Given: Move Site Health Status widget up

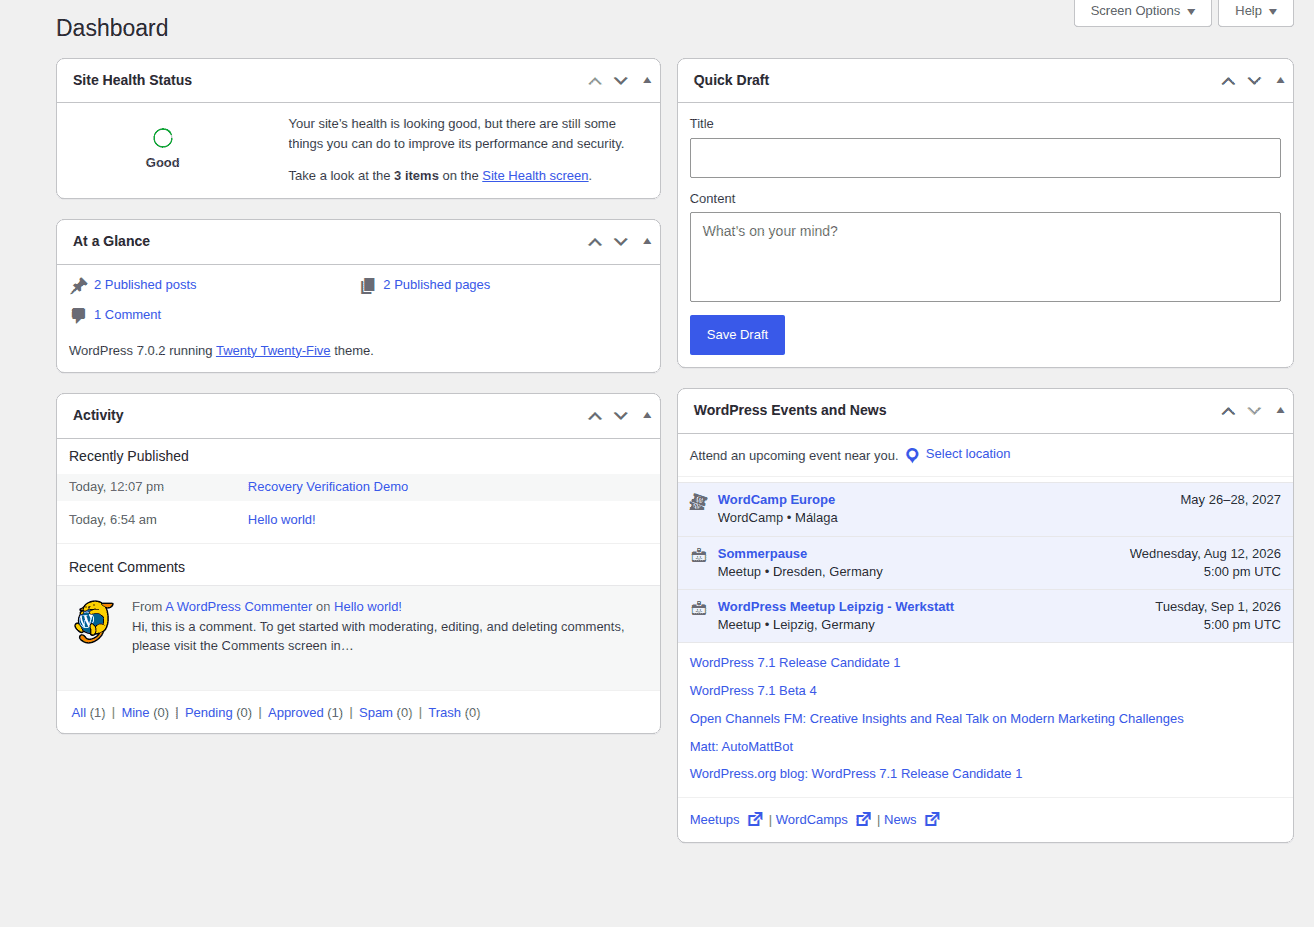Looking at the screenshot, I should pyautogui.click(x=595, y=81).
